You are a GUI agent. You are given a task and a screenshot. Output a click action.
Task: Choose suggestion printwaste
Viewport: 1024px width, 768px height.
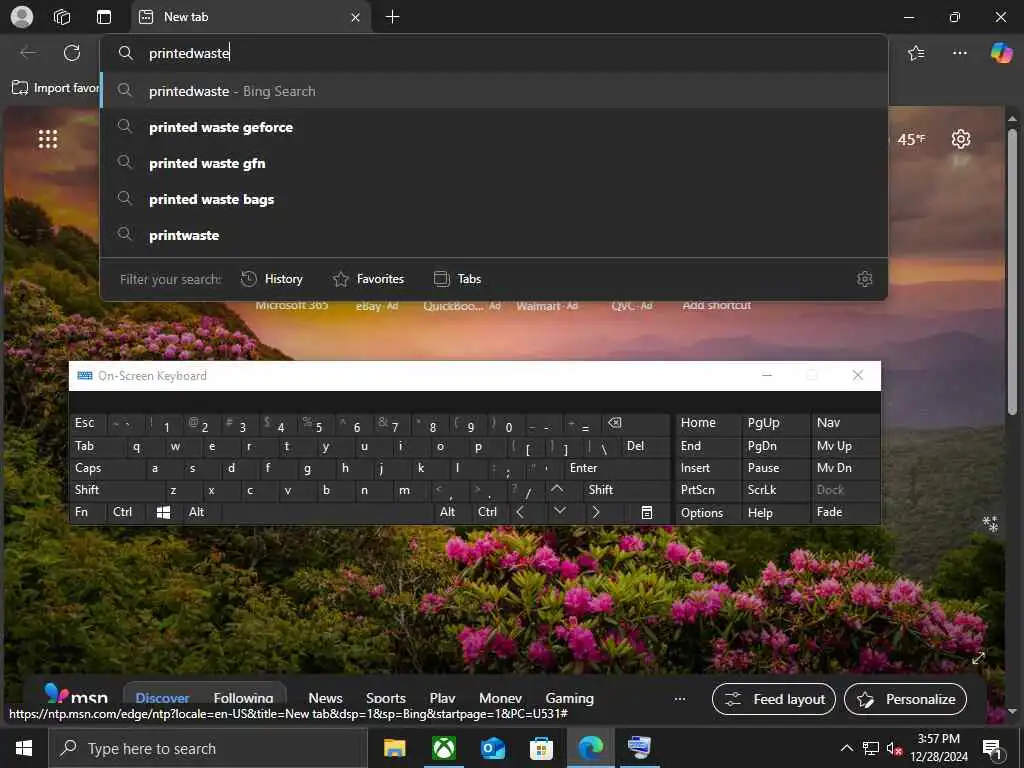pos(494,235)
